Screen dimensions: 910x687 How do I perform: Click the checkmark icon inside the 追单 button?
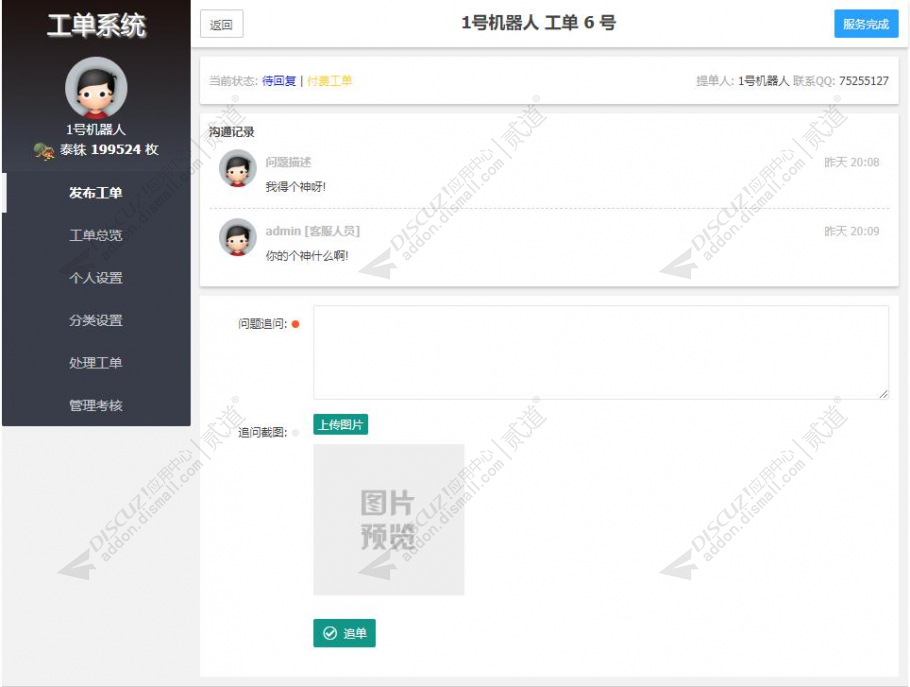point(331,633)
